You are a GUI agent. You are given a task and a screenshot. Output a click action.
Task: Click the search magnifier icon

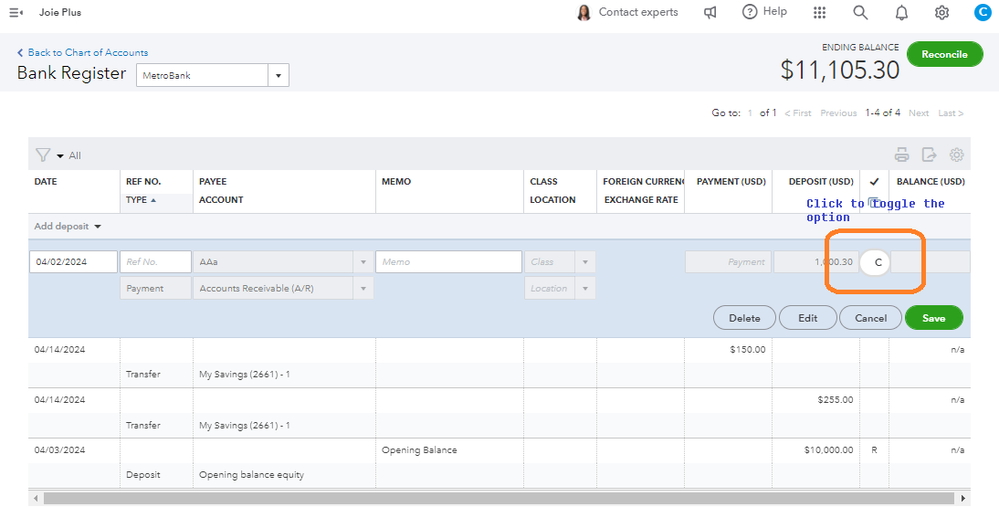(x=860, y=12)
